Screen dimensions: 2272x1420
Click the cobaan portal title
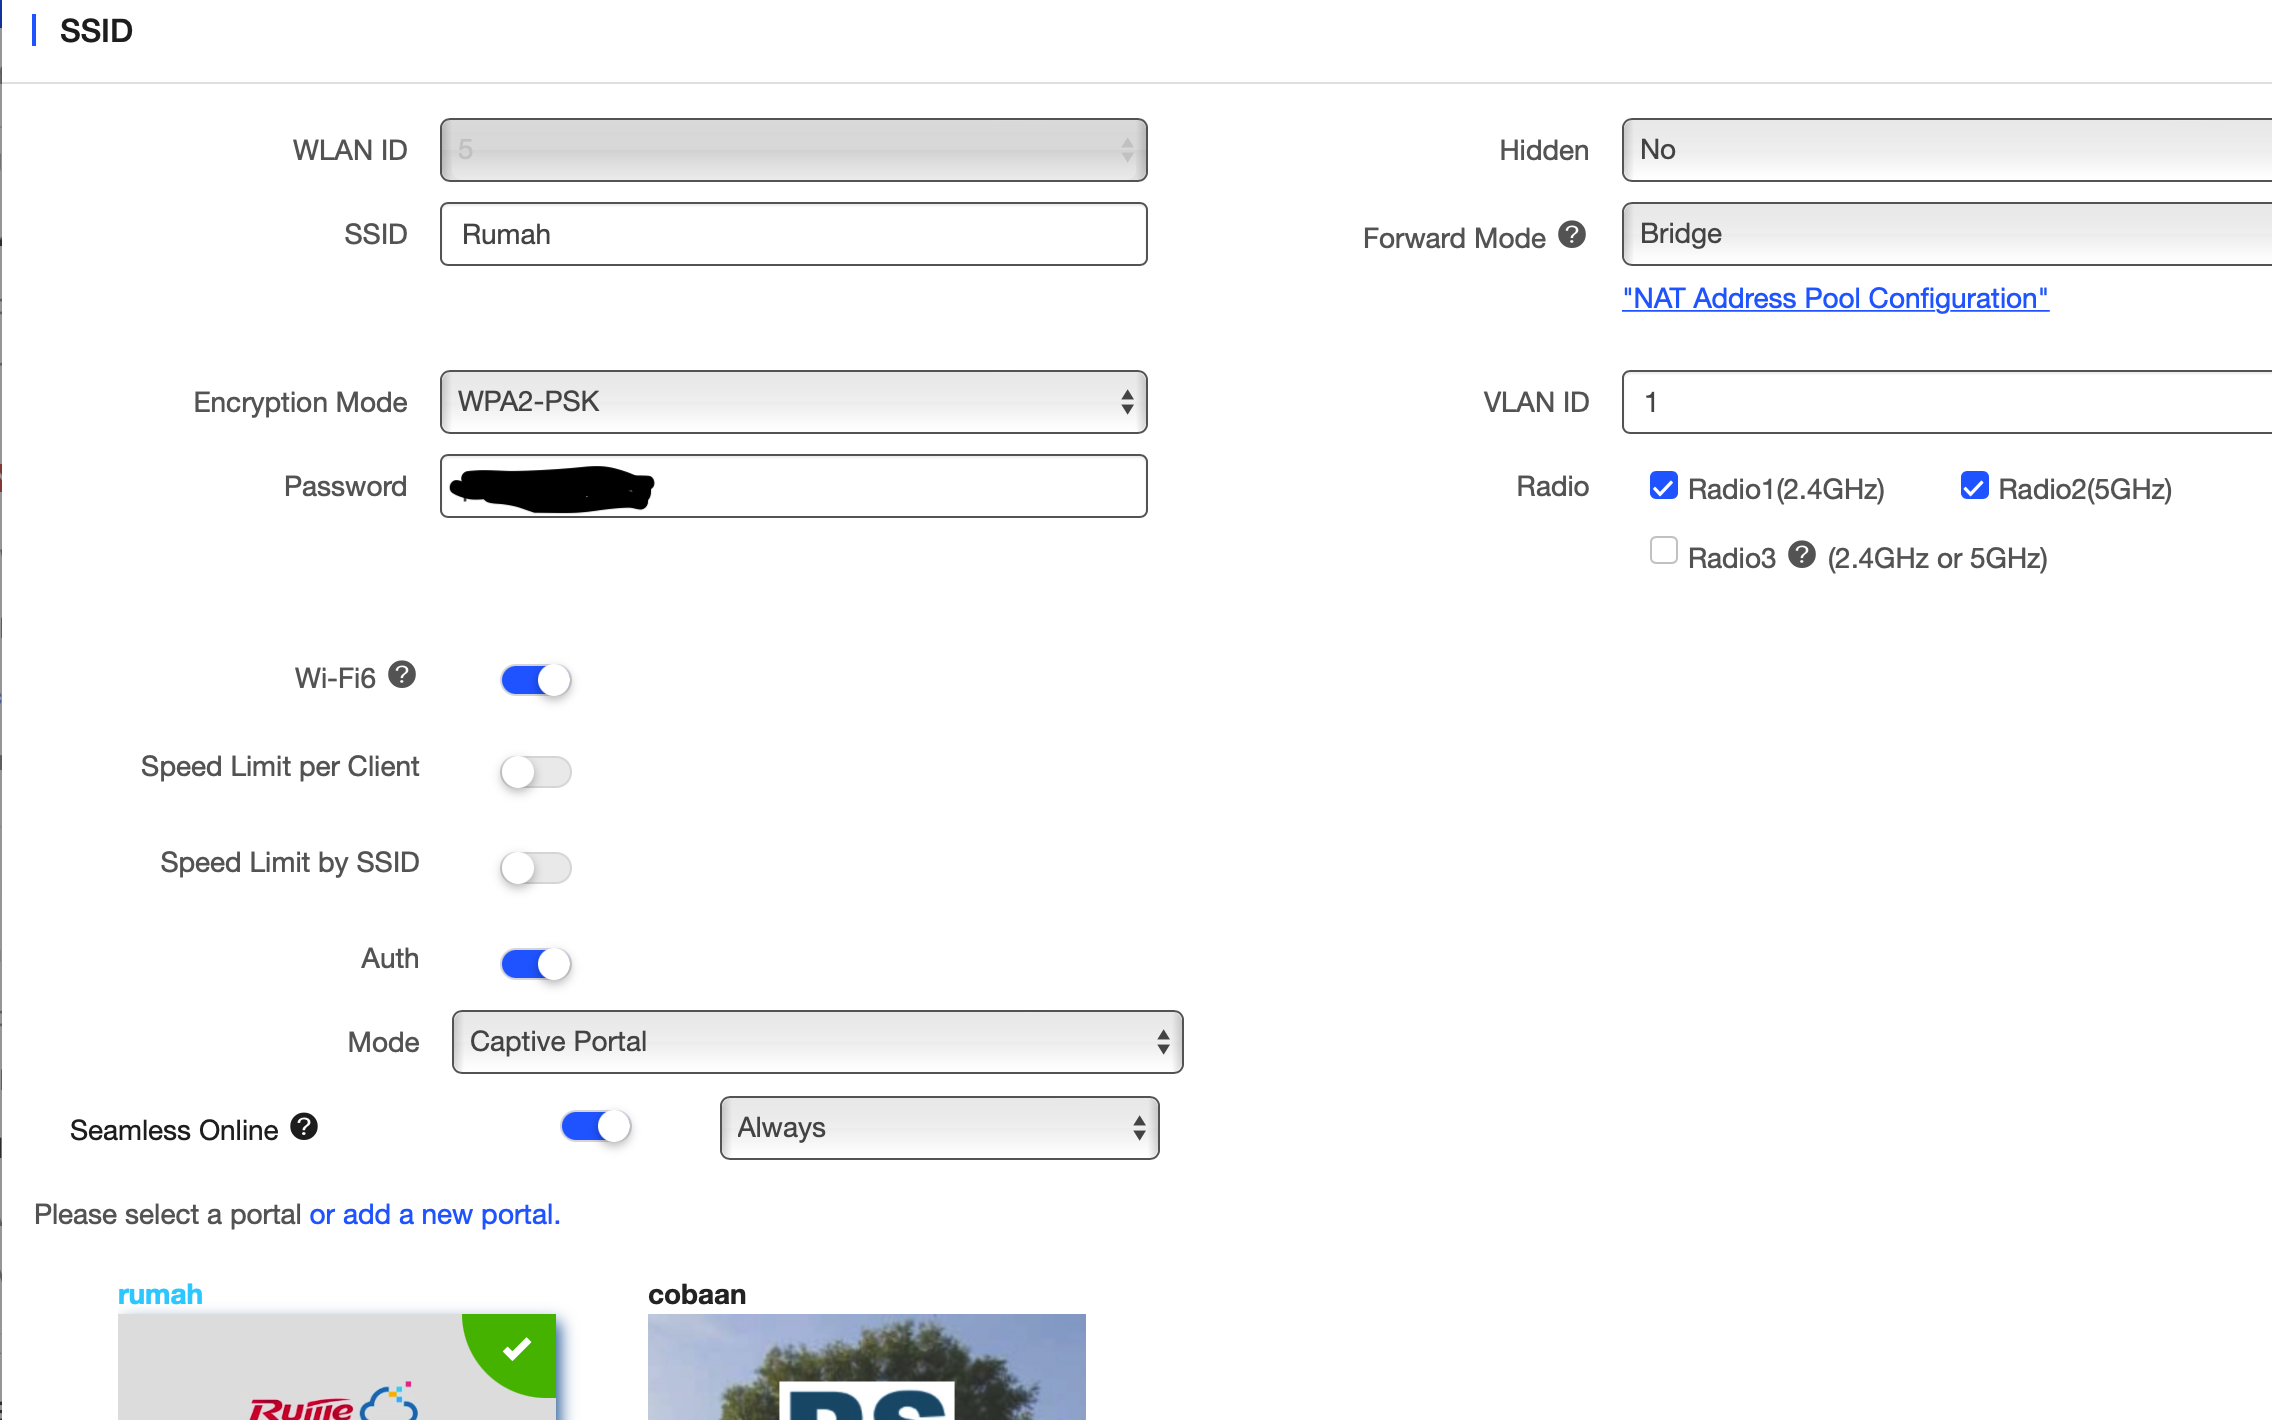click(x=697, y=1294)
